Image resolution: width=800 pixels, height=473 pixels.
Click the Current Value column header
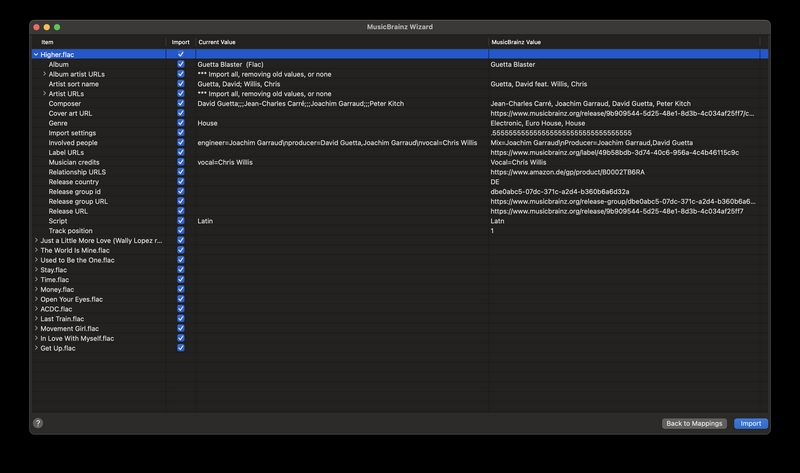[341, 42]
